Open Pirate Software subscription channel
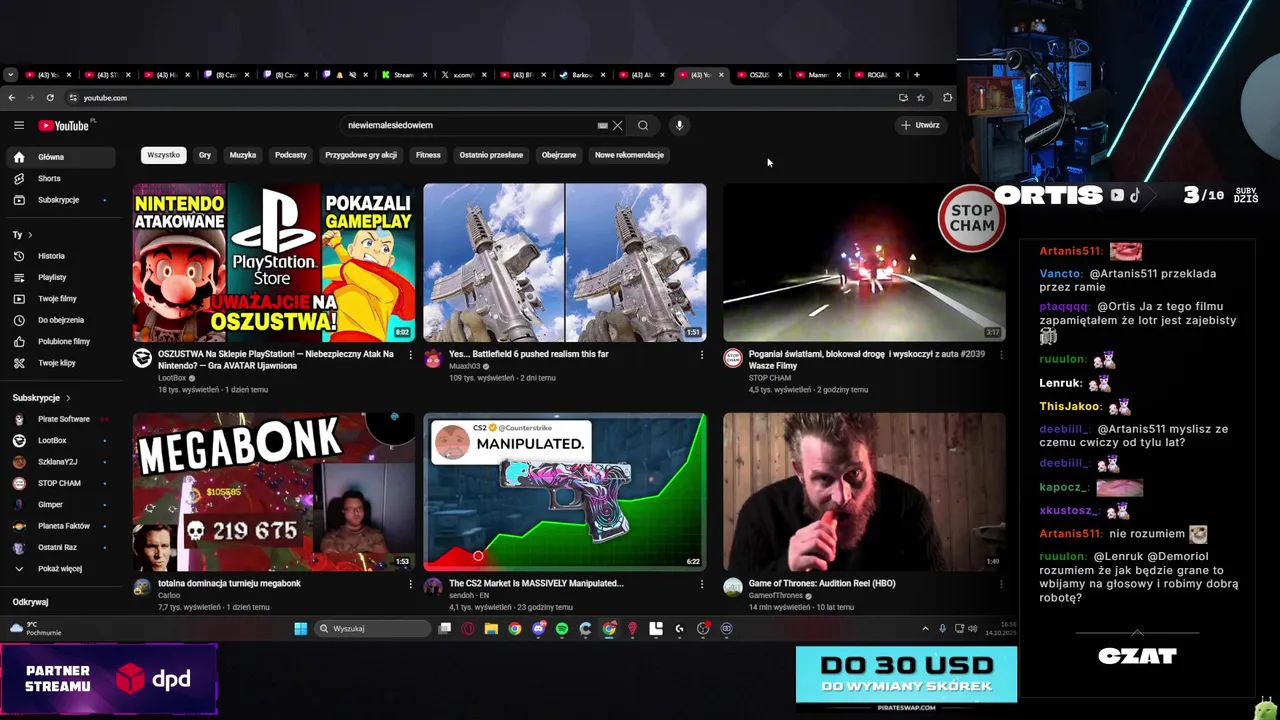Image resolution: width=1280 pixels, height=720 pixels. 60,419
